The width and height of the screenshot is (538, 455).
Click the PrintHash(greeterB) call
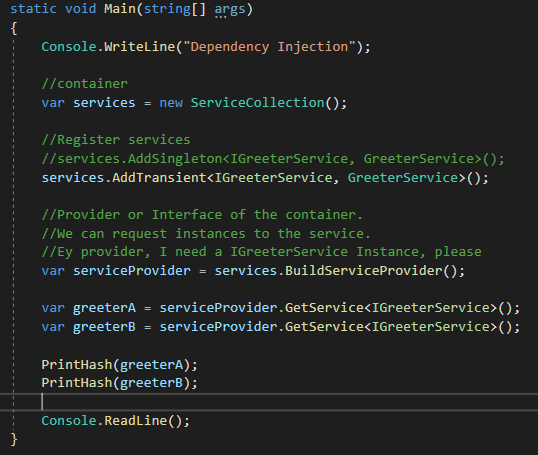(119, 383)
